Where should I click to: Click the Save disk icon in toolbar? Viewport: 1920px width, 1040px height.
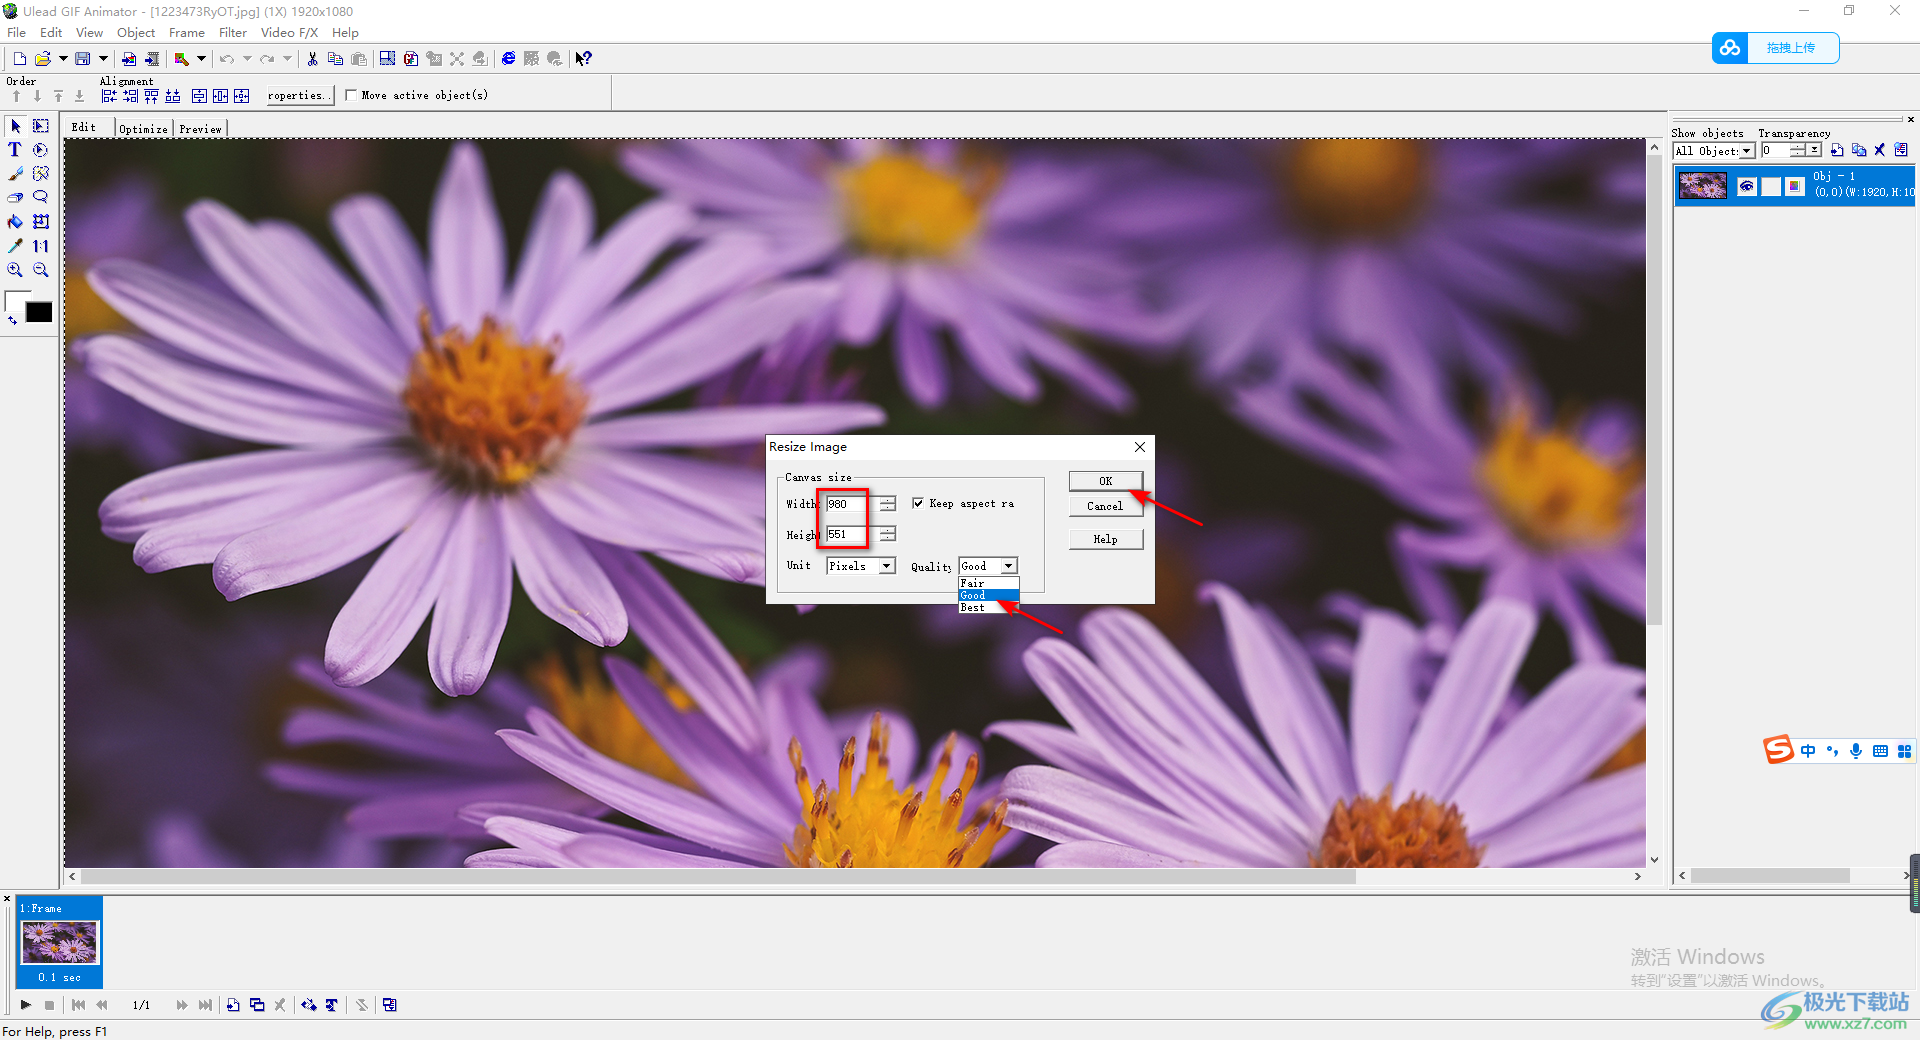pos(83,59)
